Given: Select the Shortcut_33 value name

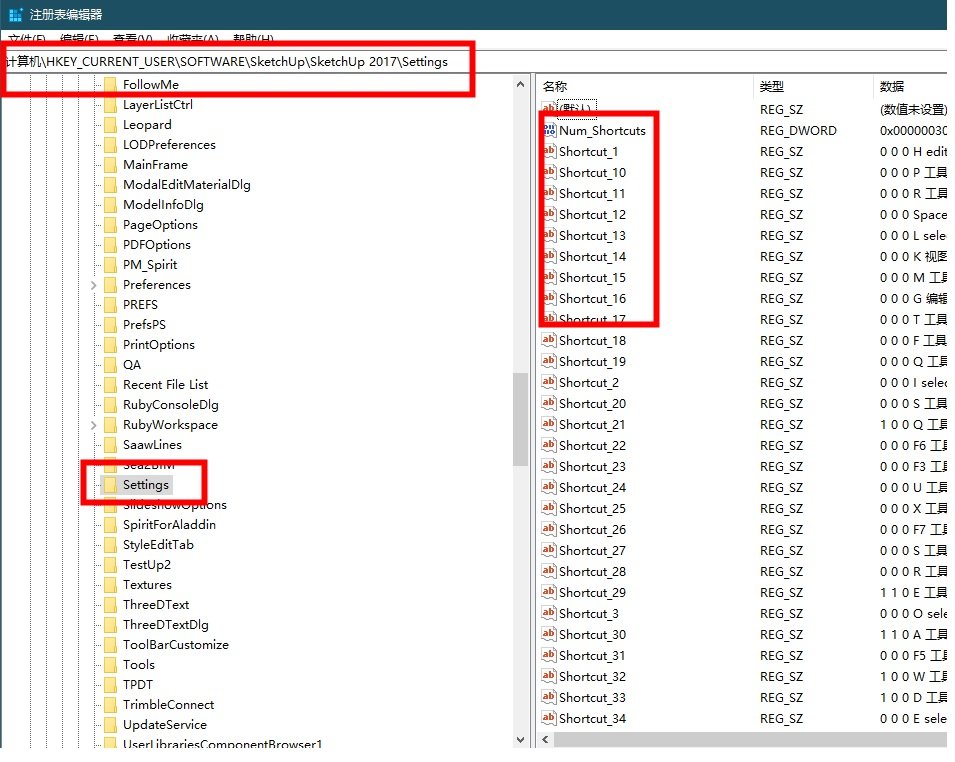Looking at the screenshot, I should (x=593, y=697).
